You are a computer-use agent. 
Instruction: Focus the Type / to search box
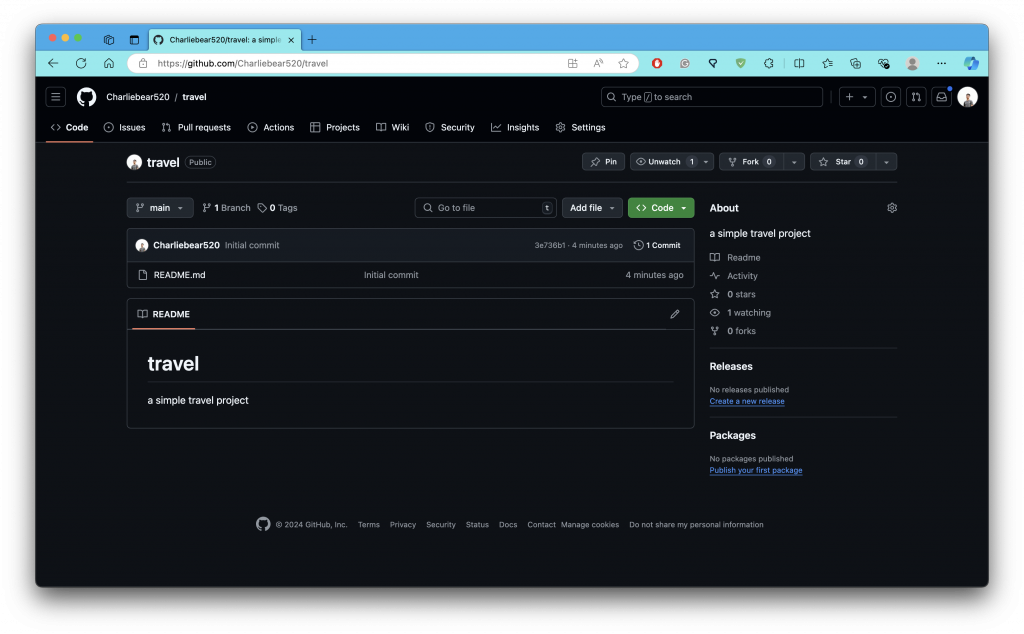pos(711,97)
